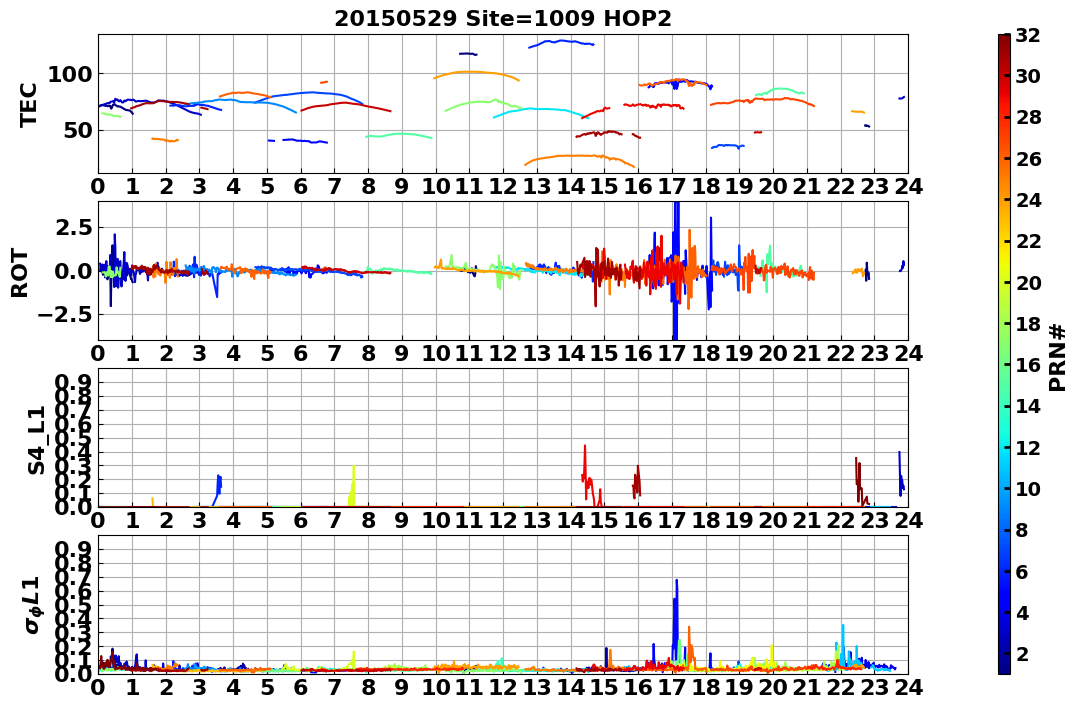Click the blue S4_L1 peak near hour 3.5
1077x709 pixels.
[x=218, y=488]
